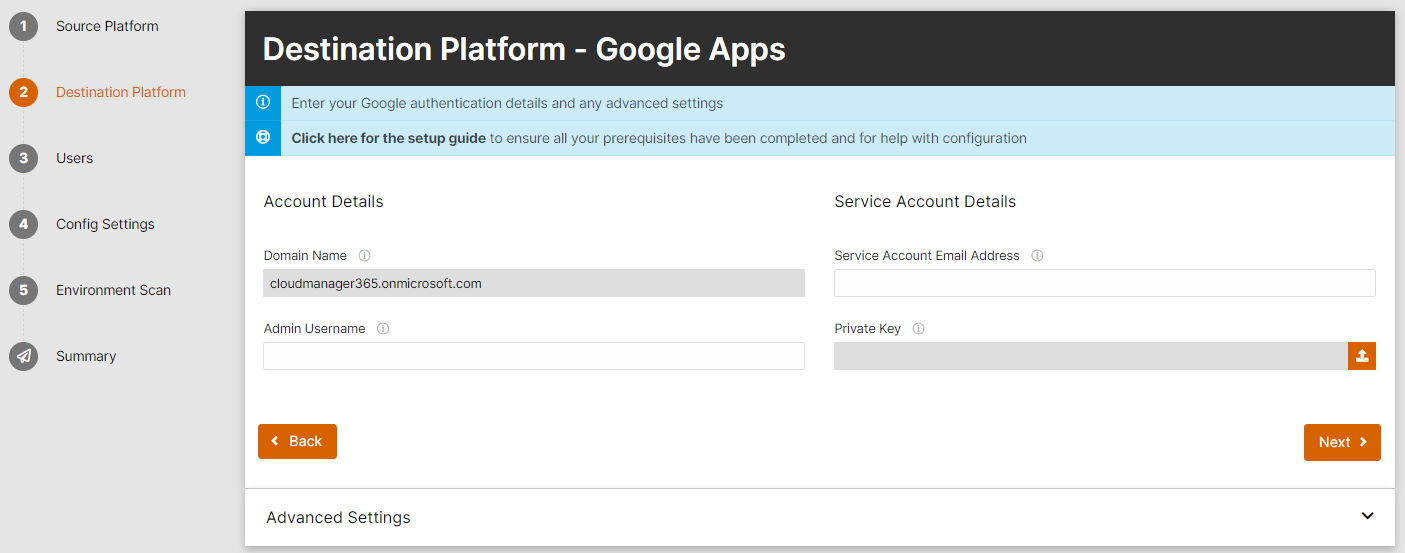1405x553 pixels.
Task: Click the Account Details heading
Action: [x=324, y=202]
